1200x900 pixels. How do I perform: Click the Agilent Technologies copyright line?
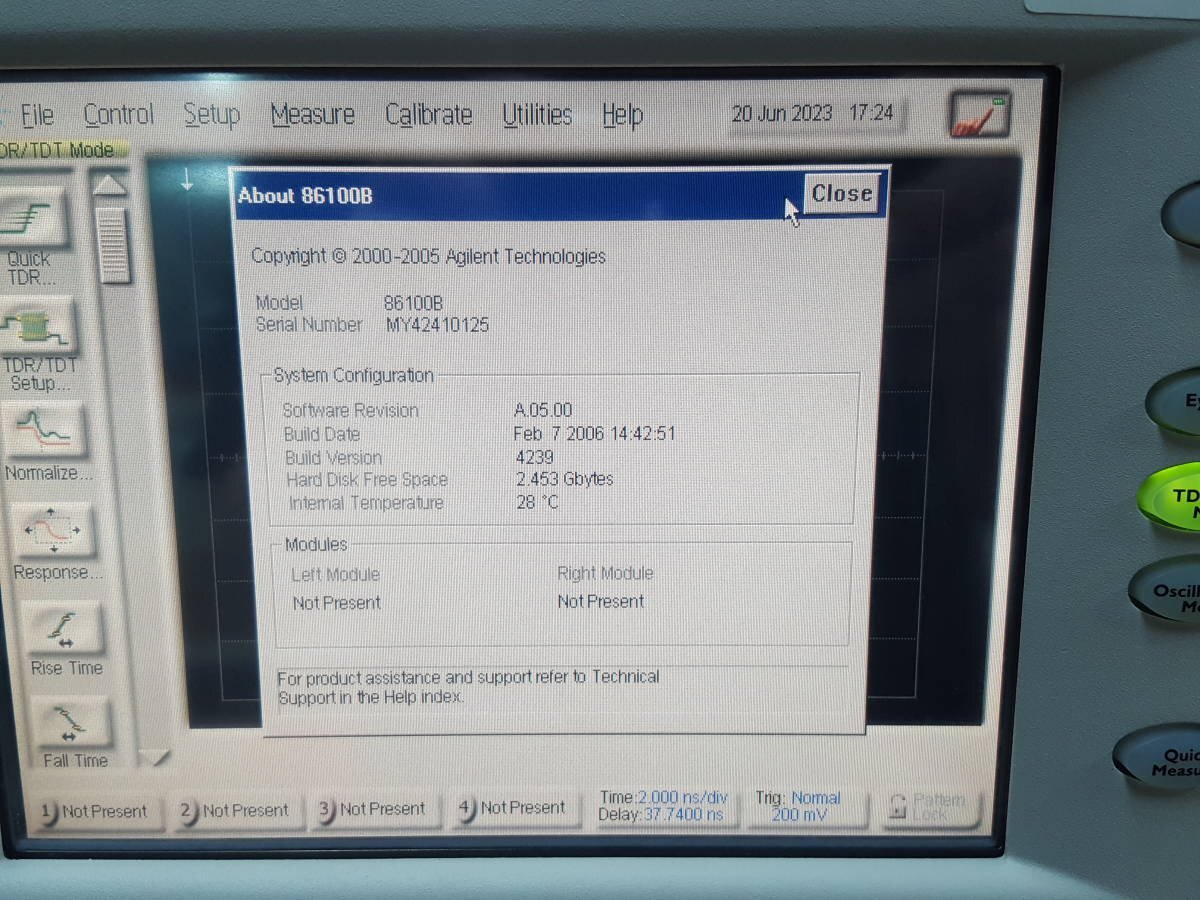coord(428,257)
